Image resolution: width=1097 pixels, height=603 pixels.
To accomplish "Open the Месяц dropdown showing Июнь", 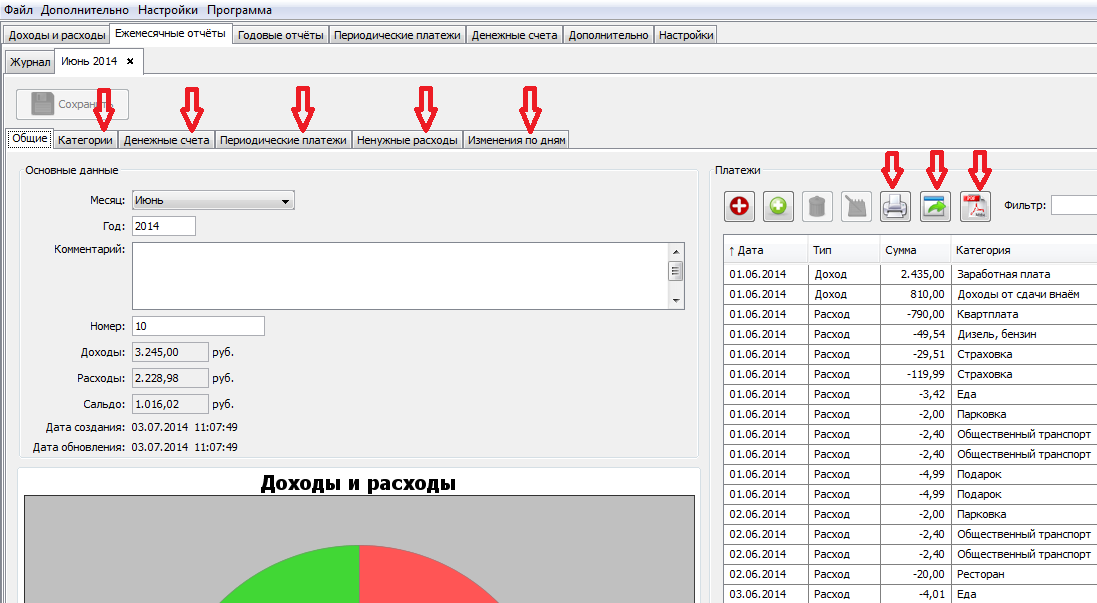I will click(x=213, y=200).
